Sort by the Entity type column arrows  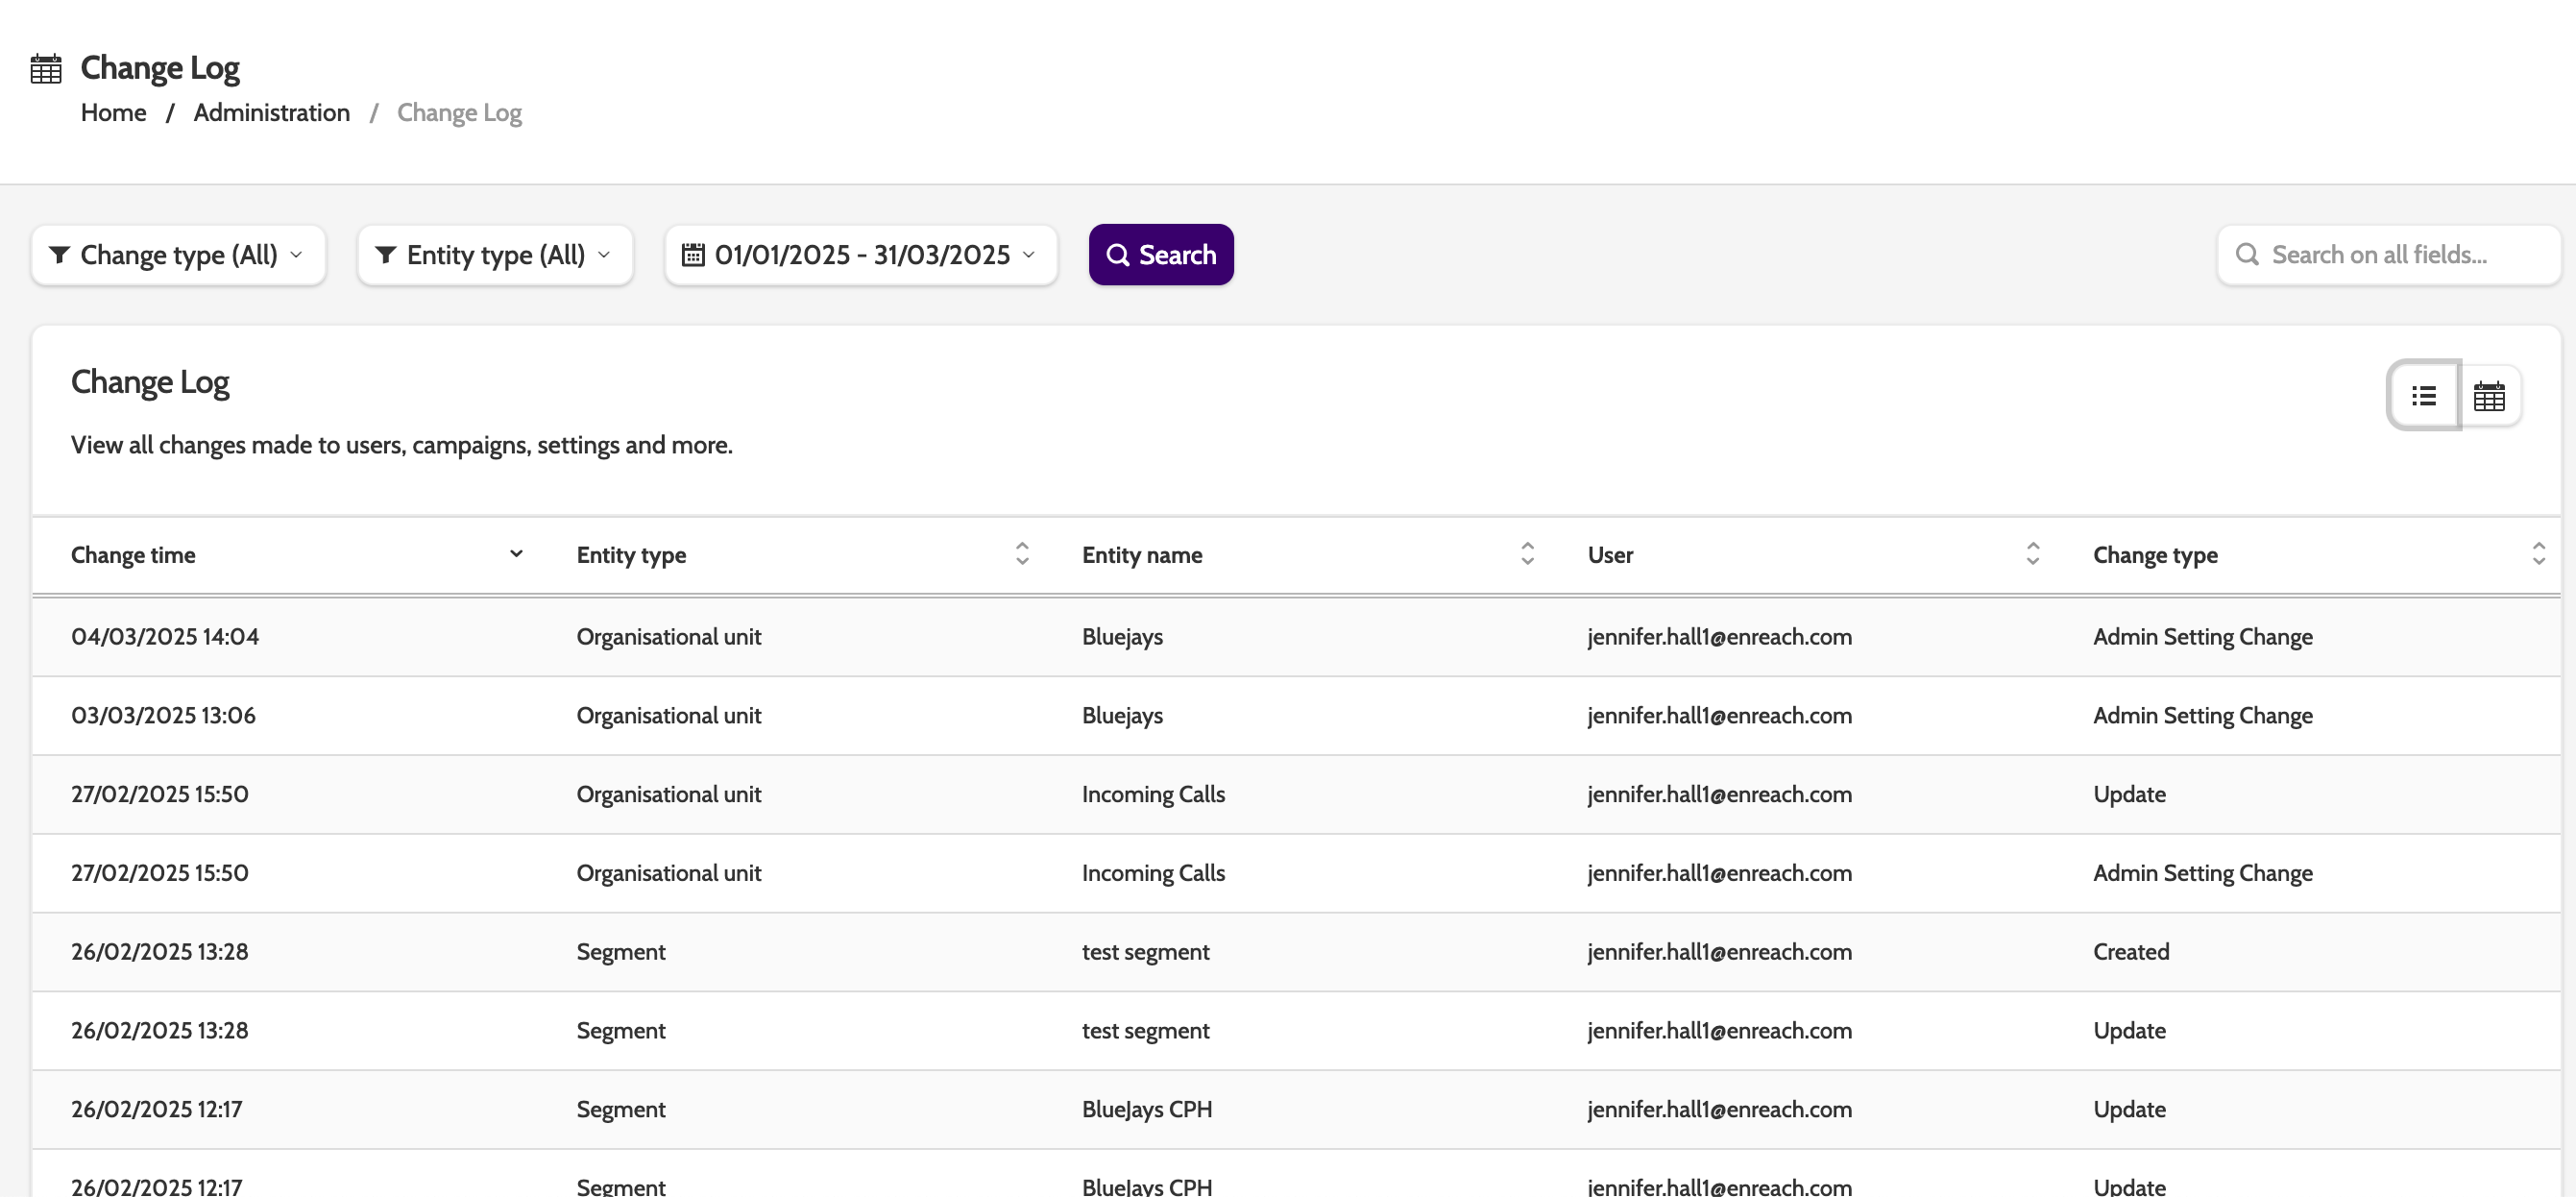tap(1021, 554)
